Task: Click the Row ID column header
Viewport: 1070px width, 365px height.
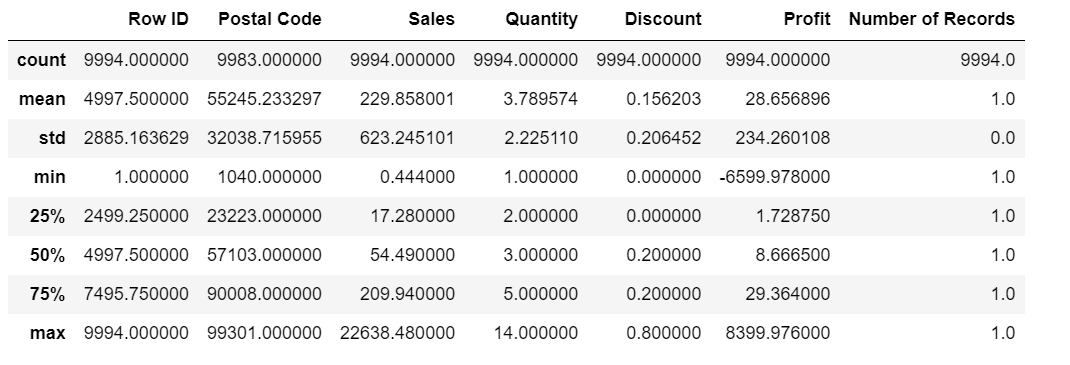Action: (x=158, y=19)
